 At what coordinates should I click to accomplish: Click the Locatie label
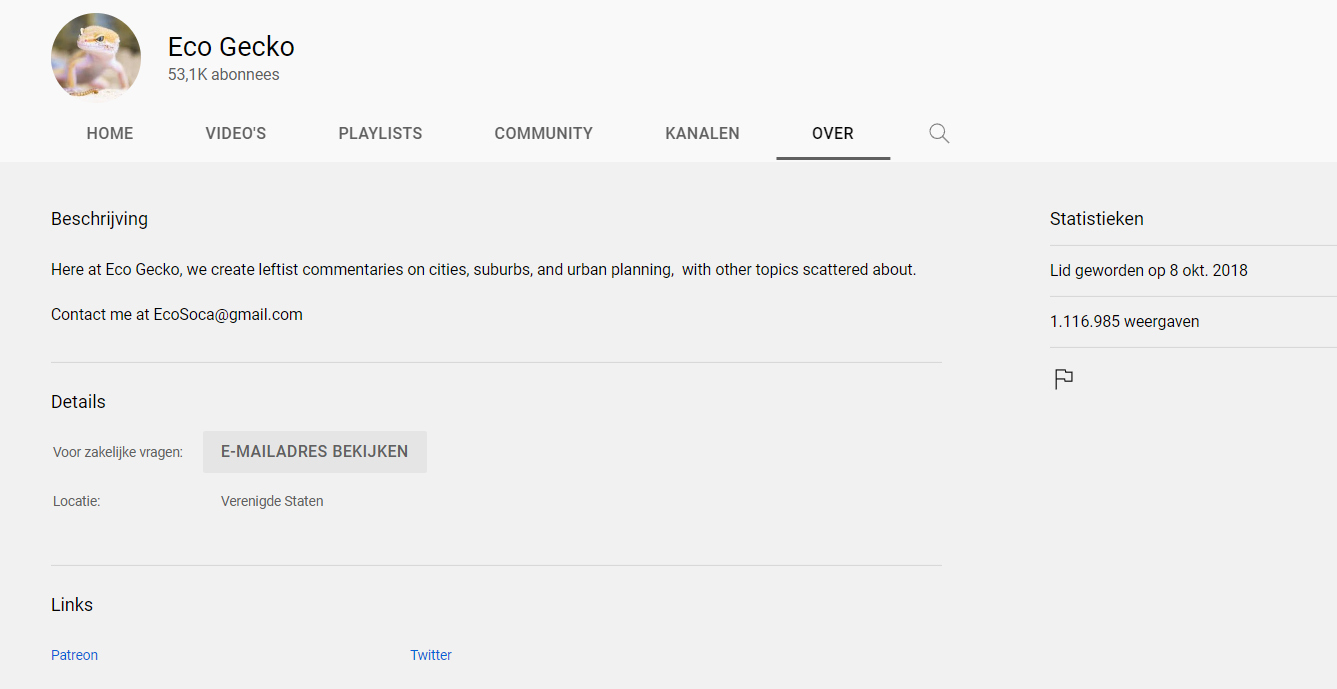pyautogui.click(x=76, y=501)
